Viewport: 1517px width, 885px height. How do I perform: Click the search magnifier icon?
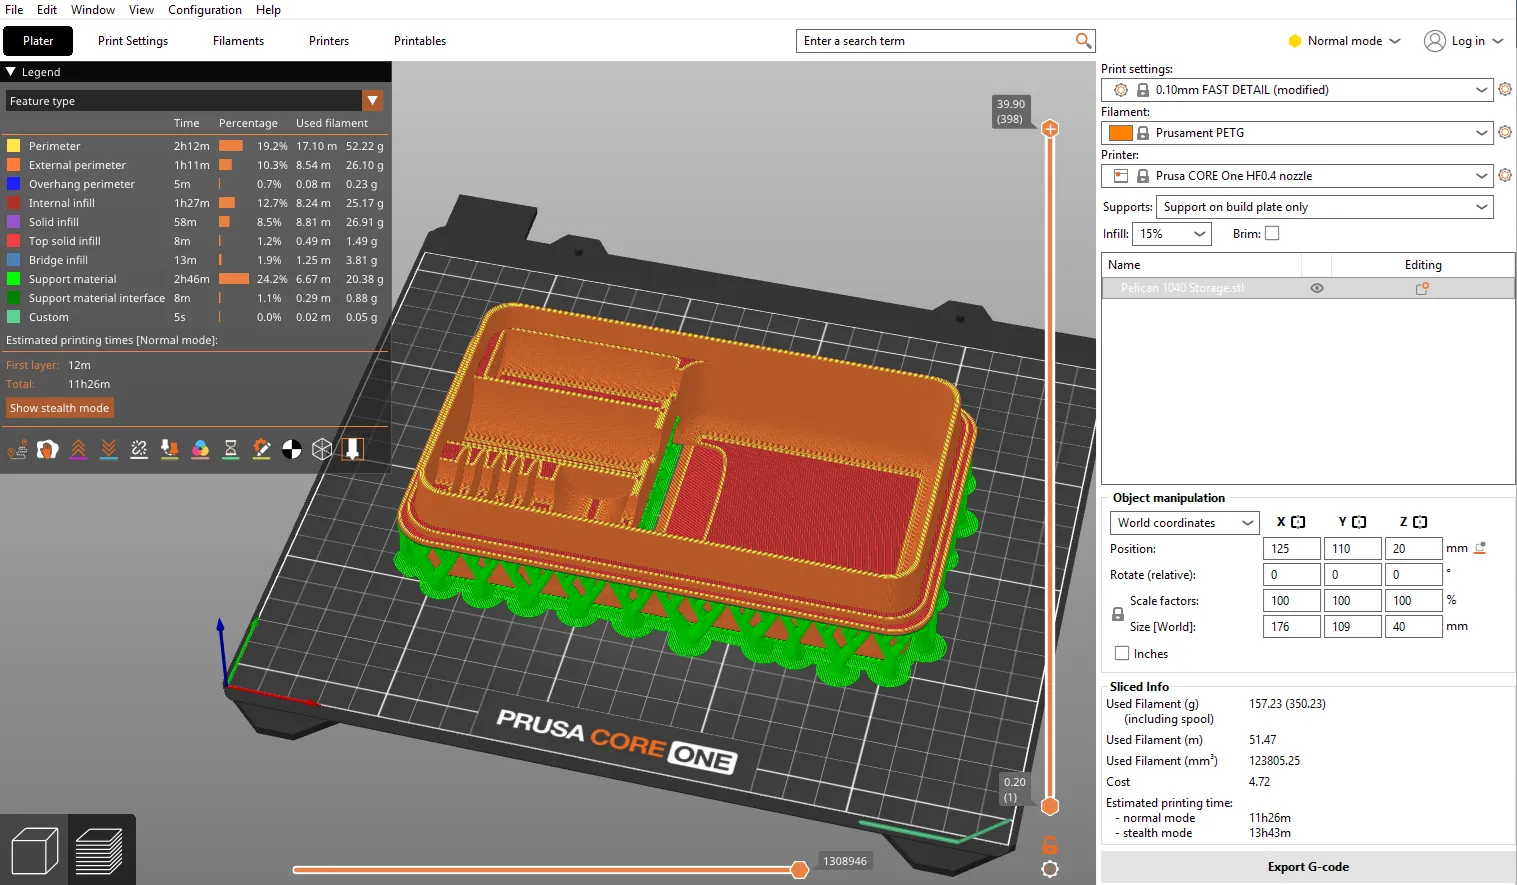click(1083, 41)
